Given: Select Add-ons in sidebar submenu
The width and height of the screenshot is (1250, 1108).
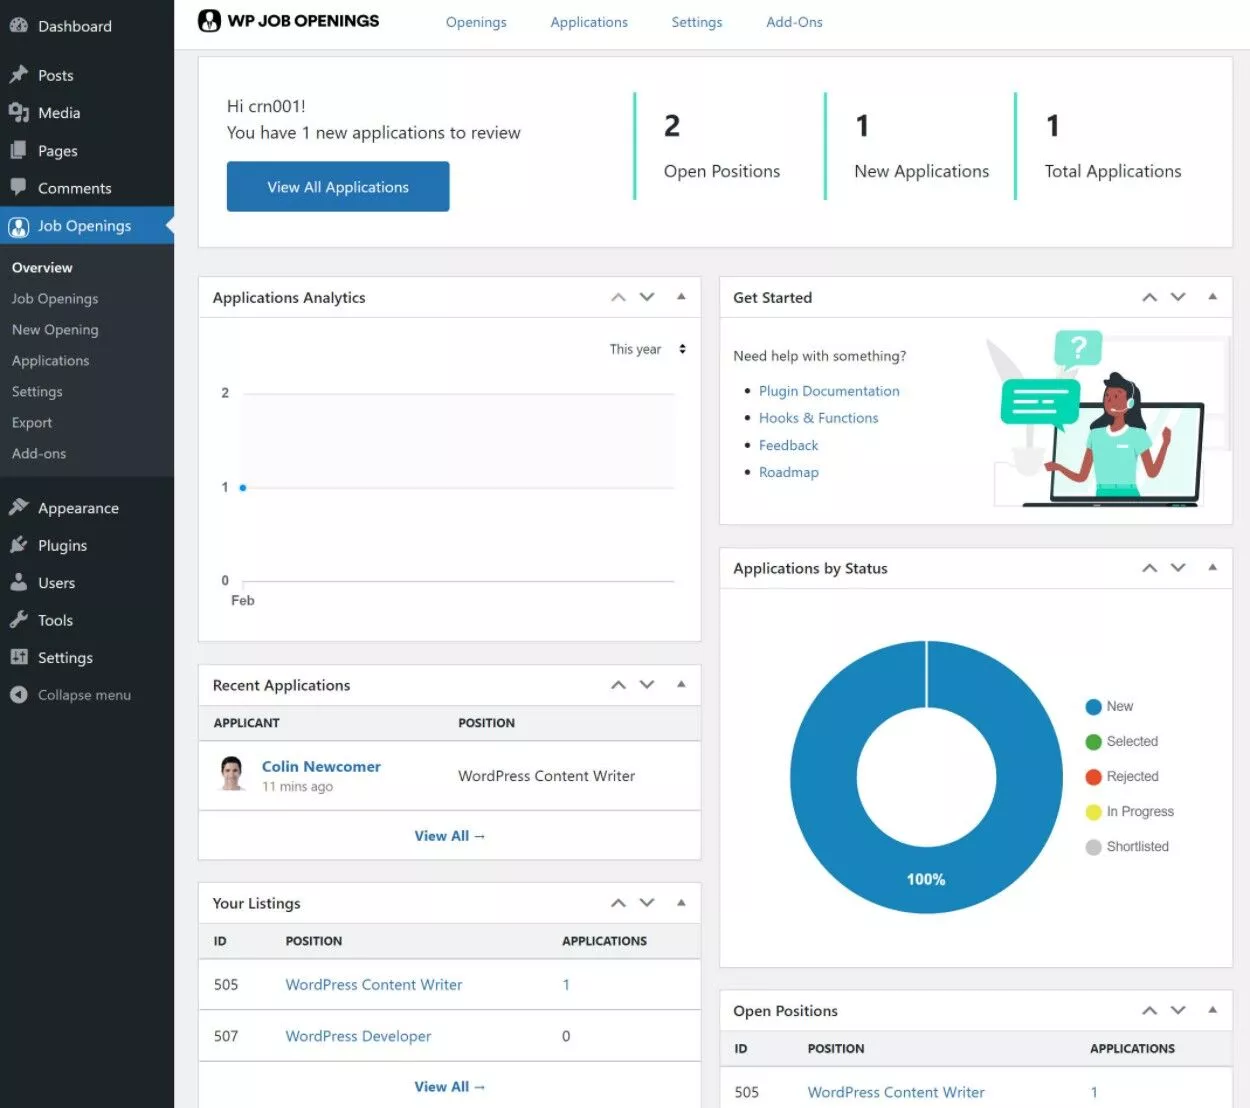Looking at the screenshot, I should [x=39, y=454].
